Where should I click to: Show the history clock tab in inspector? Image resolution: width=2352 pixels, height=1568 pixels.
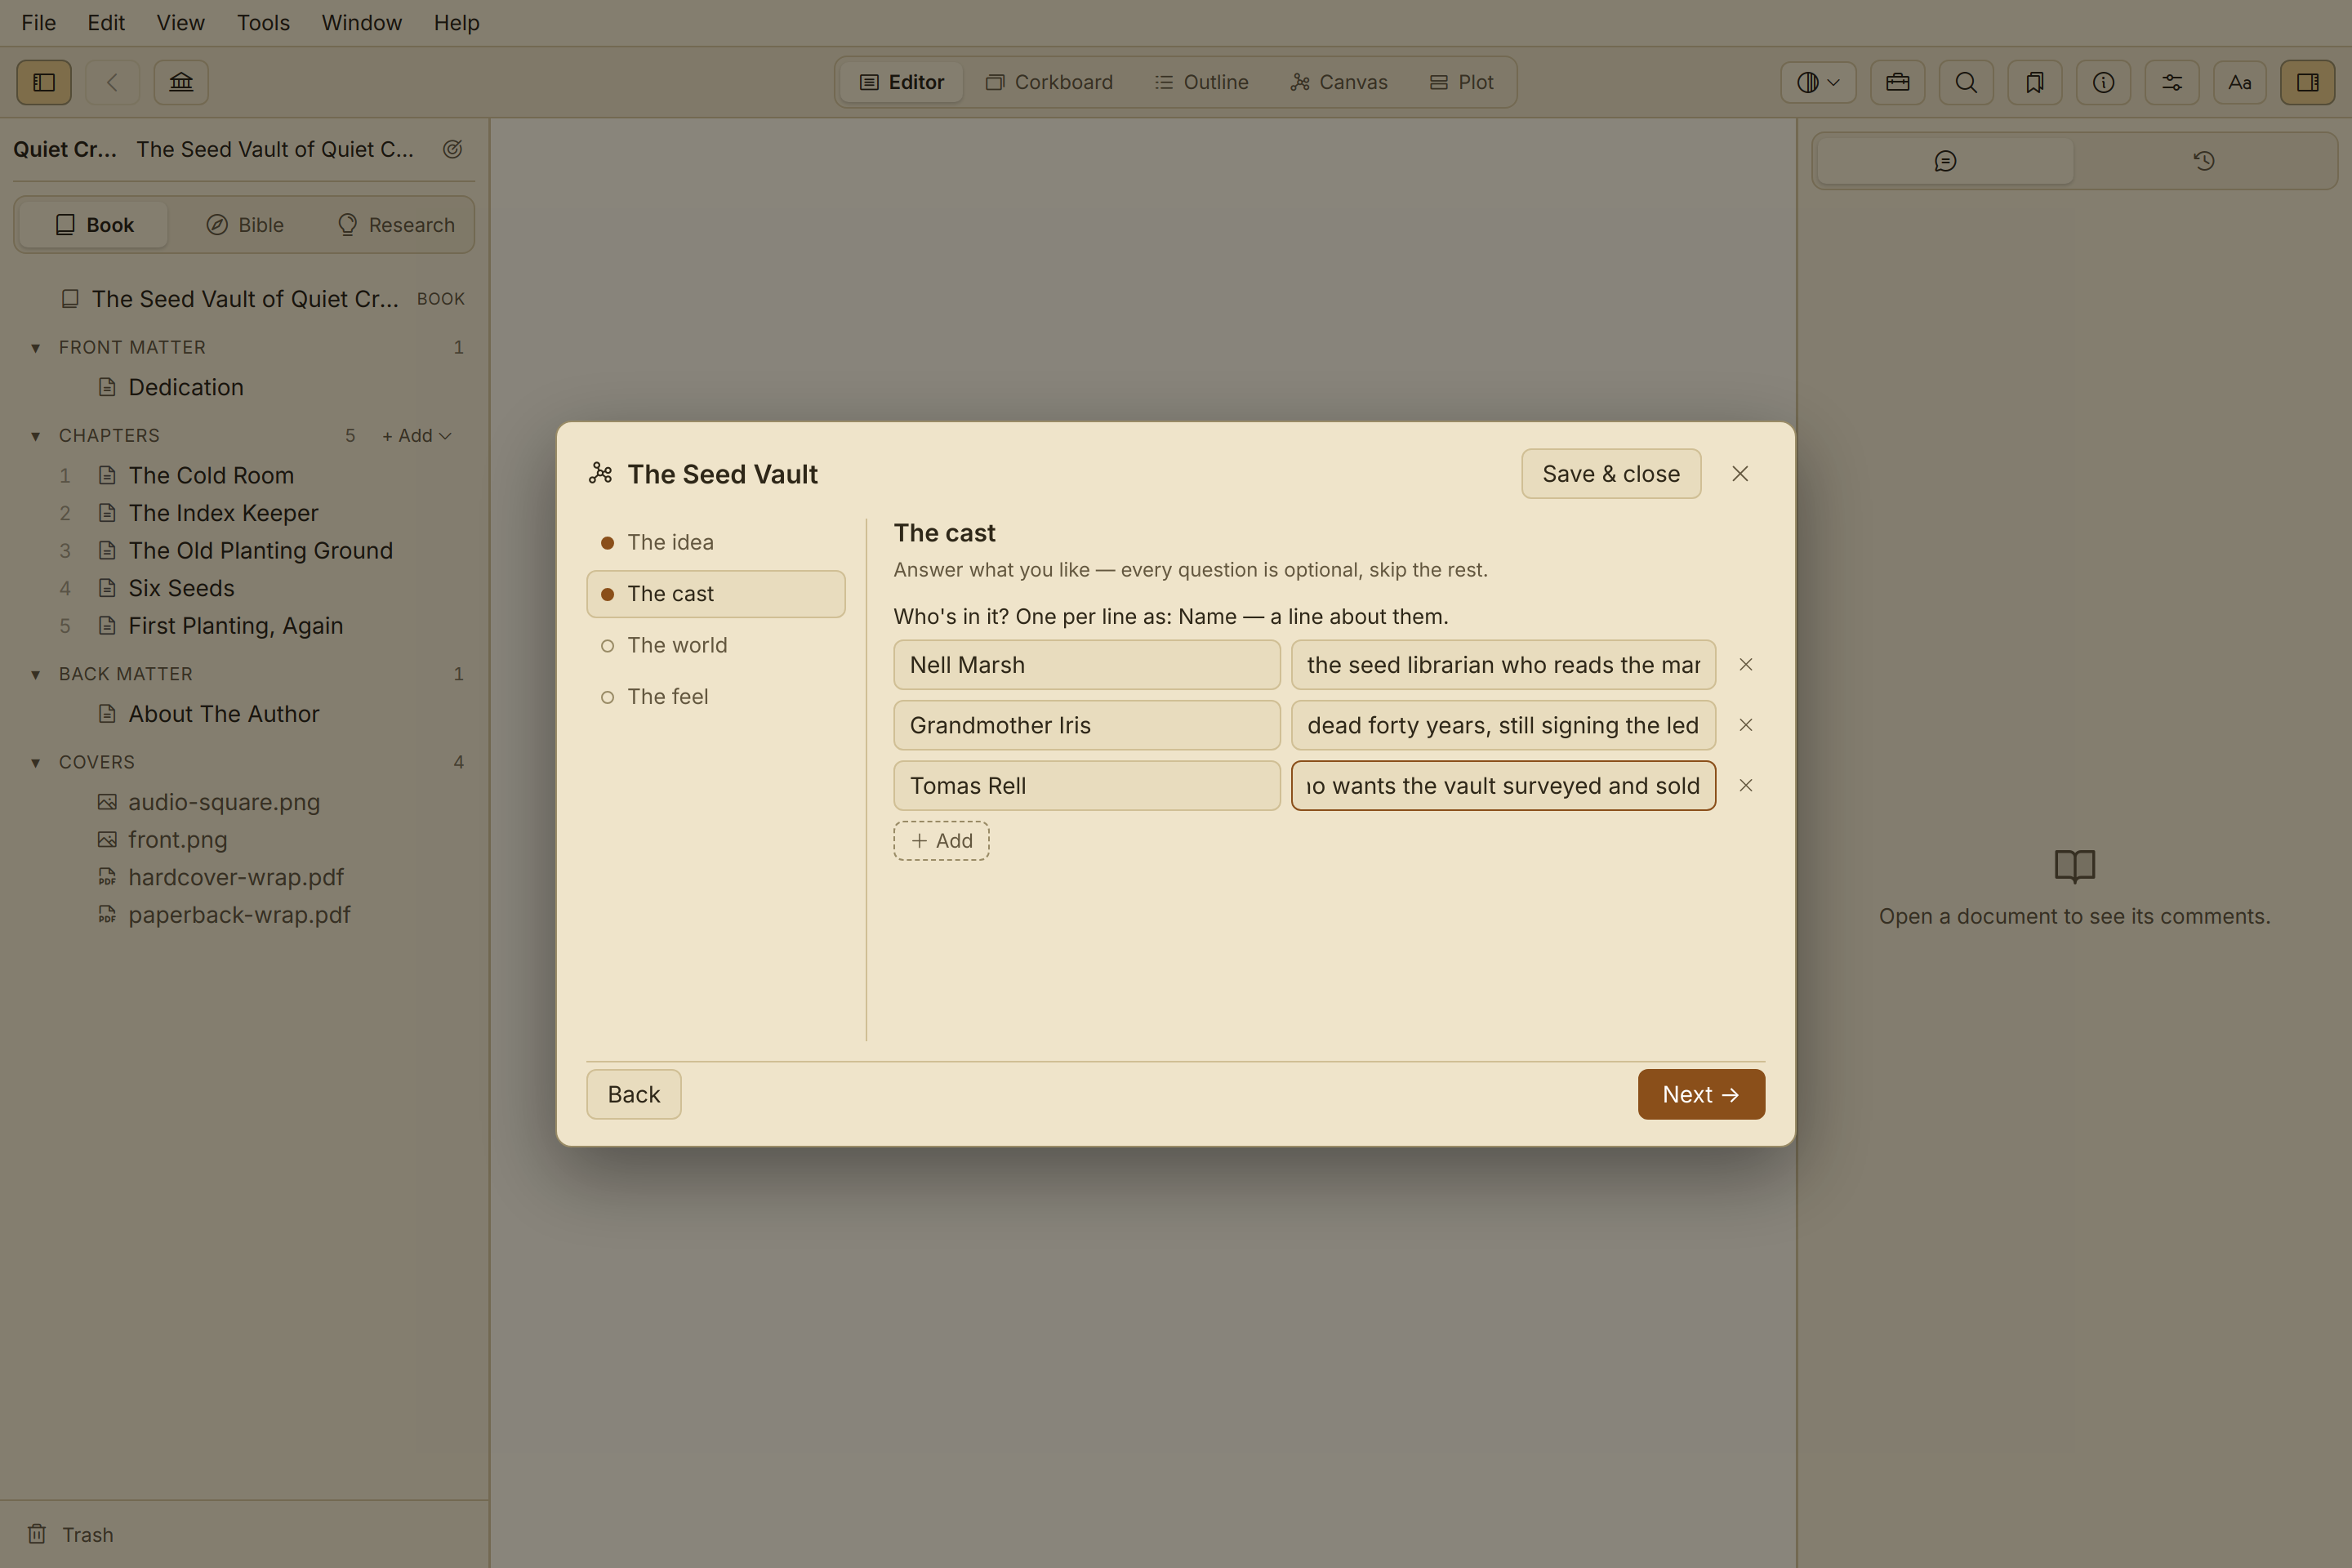point(2204,161)
